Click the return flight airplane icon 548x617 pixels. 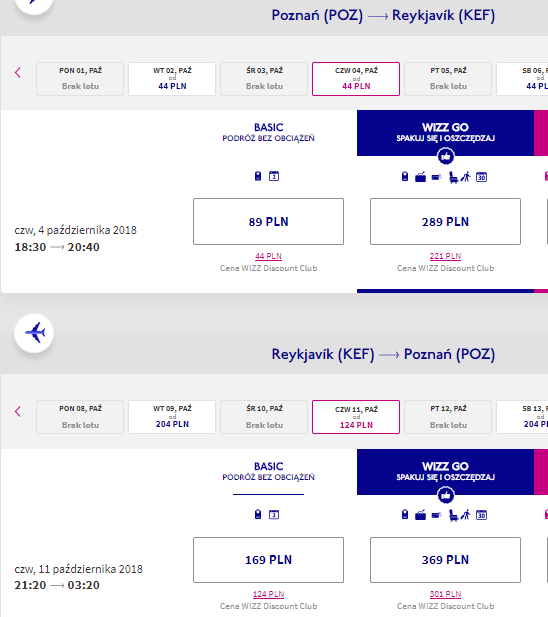pos(34,333)
